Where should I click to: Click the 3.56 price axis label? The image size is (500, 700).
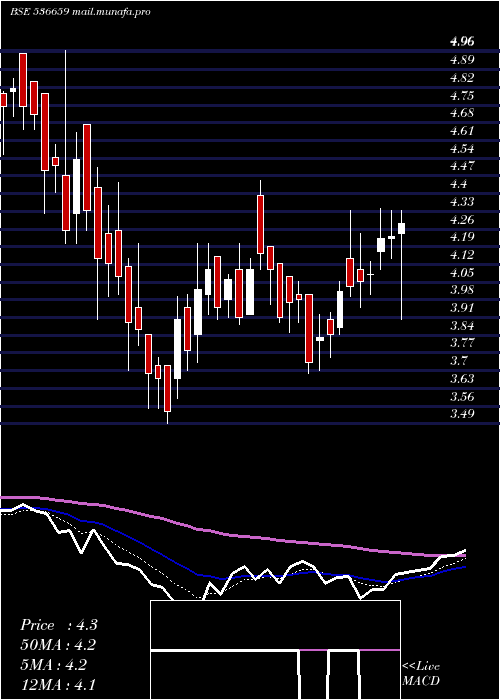(462, 397)
